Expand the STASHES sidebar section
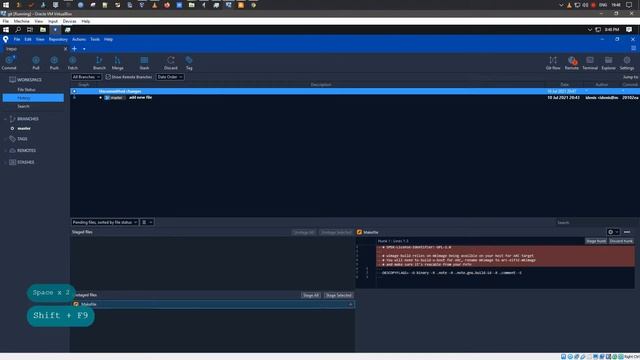 click(5, 162)
